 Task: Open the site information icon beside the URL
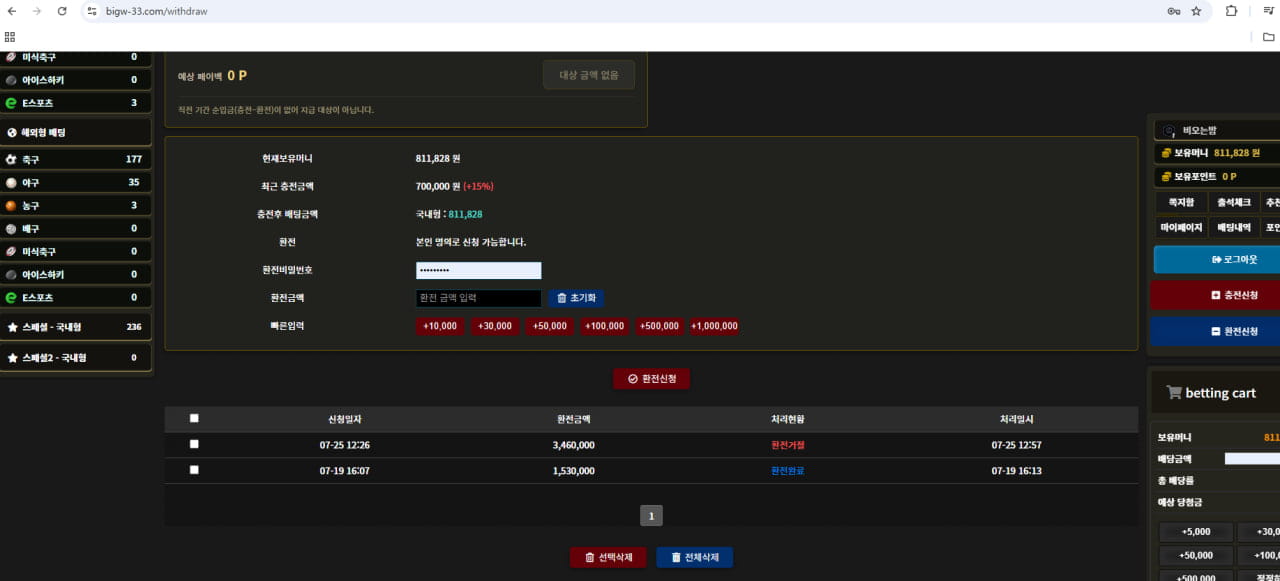92,11
